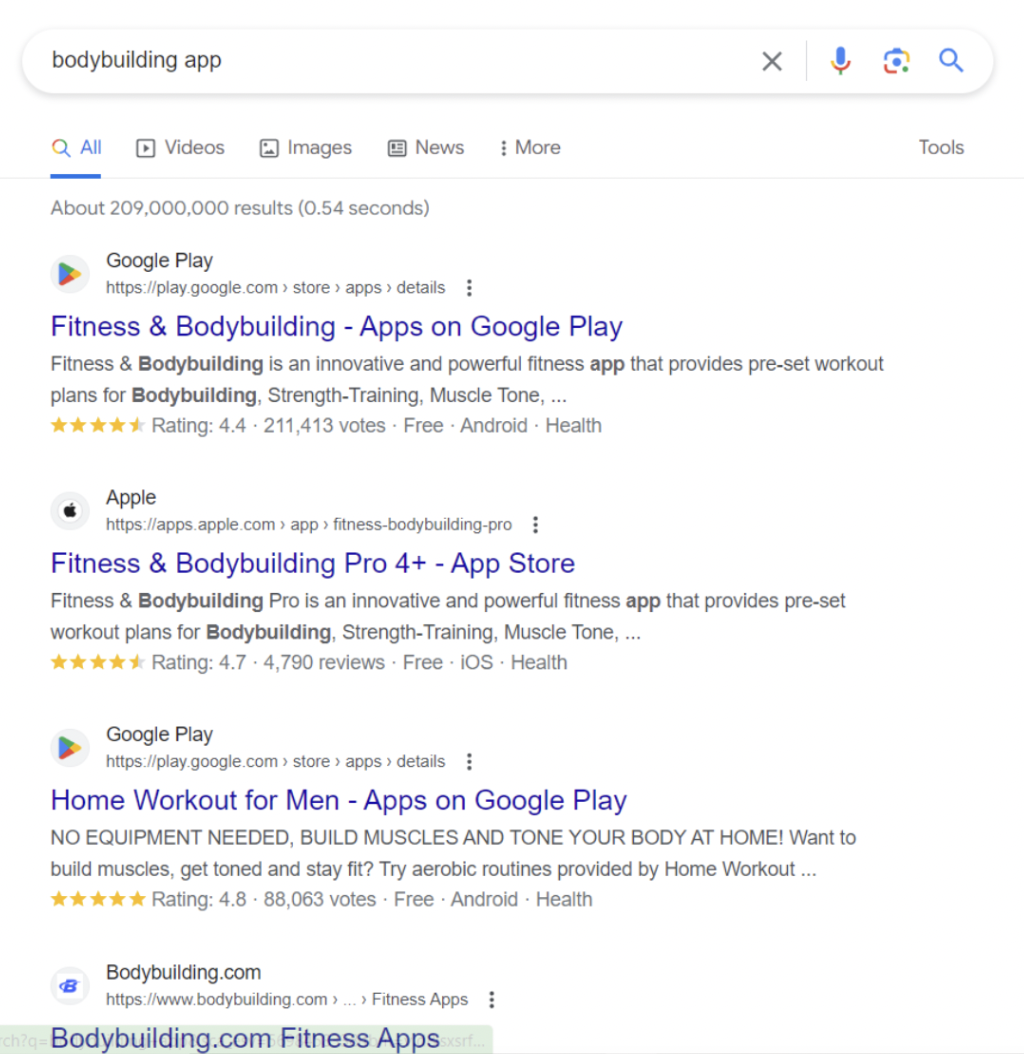Click Bodybuilding.com site favicon

click(x=70, y=985)
